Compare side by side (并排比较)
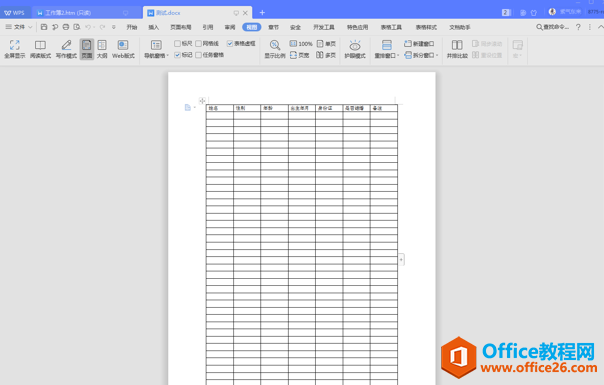604x385 pixels. 457,49
